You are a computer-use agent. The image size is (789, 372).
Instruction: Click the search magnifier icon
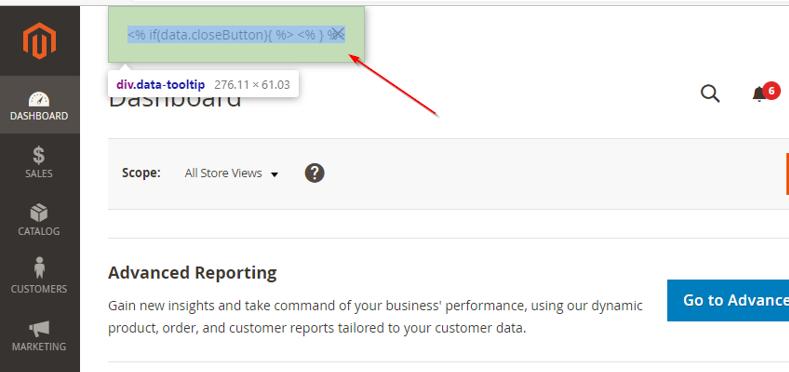coord(710,94)
